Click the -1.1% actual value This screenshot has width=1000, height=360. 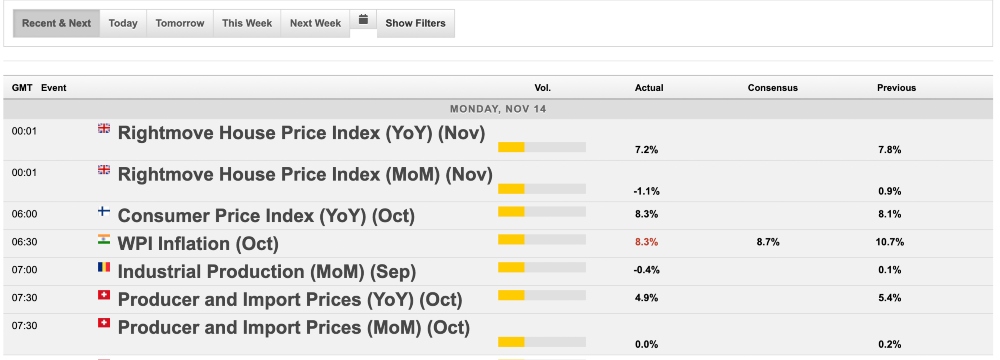[x=647, y=191]
